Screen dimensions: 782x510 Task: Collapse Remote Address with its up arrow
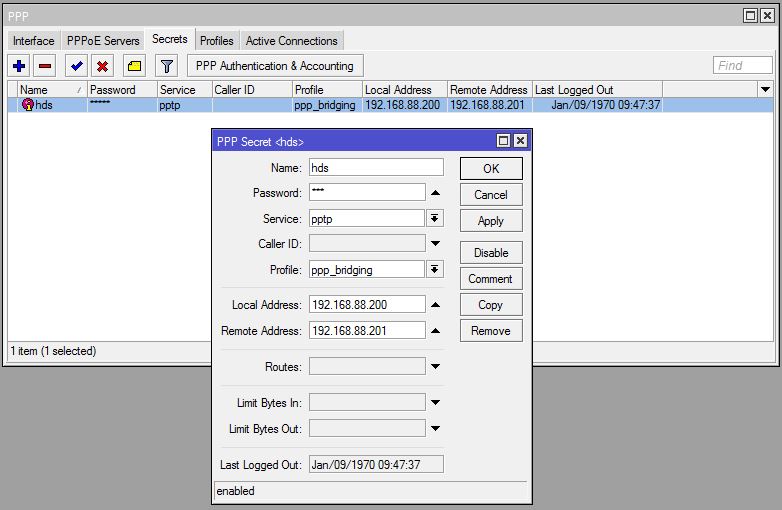click(x=435, y=331)
